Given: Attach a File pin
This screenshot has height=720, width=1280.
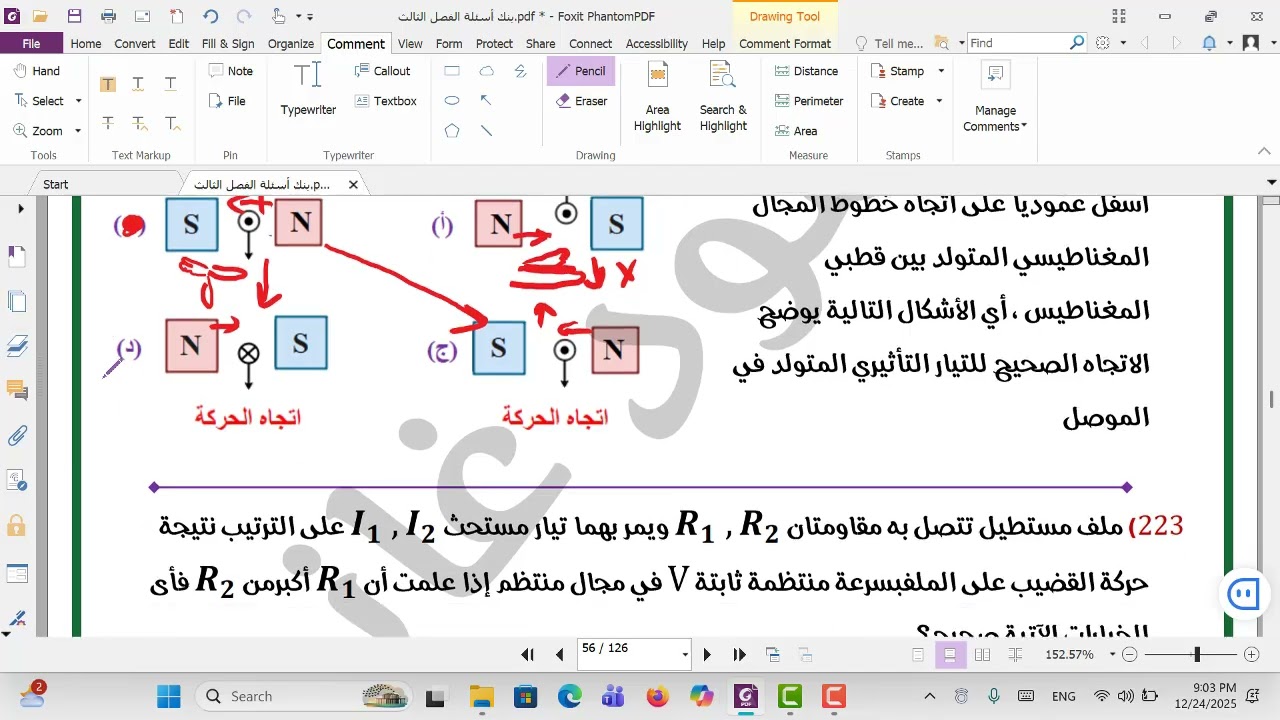Looking at the screenshot, I should pos(227,101).
